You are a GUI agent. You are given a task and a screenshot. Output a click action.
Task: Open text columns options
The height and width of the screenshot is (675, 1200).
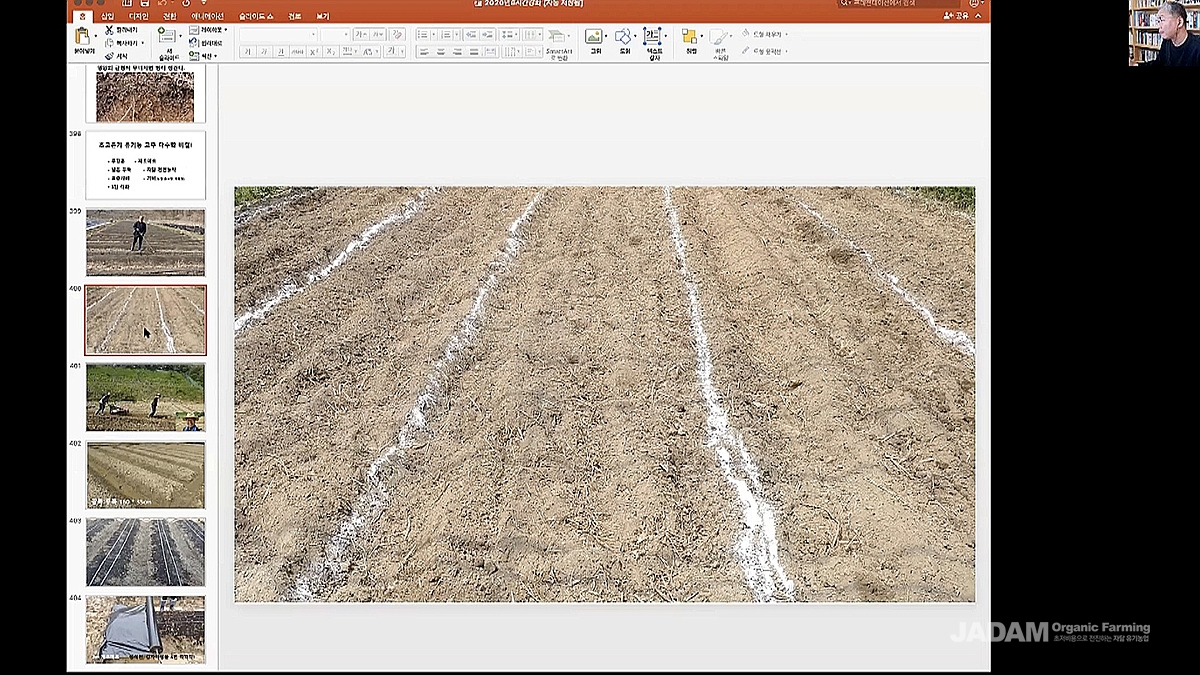click(531, 35)
